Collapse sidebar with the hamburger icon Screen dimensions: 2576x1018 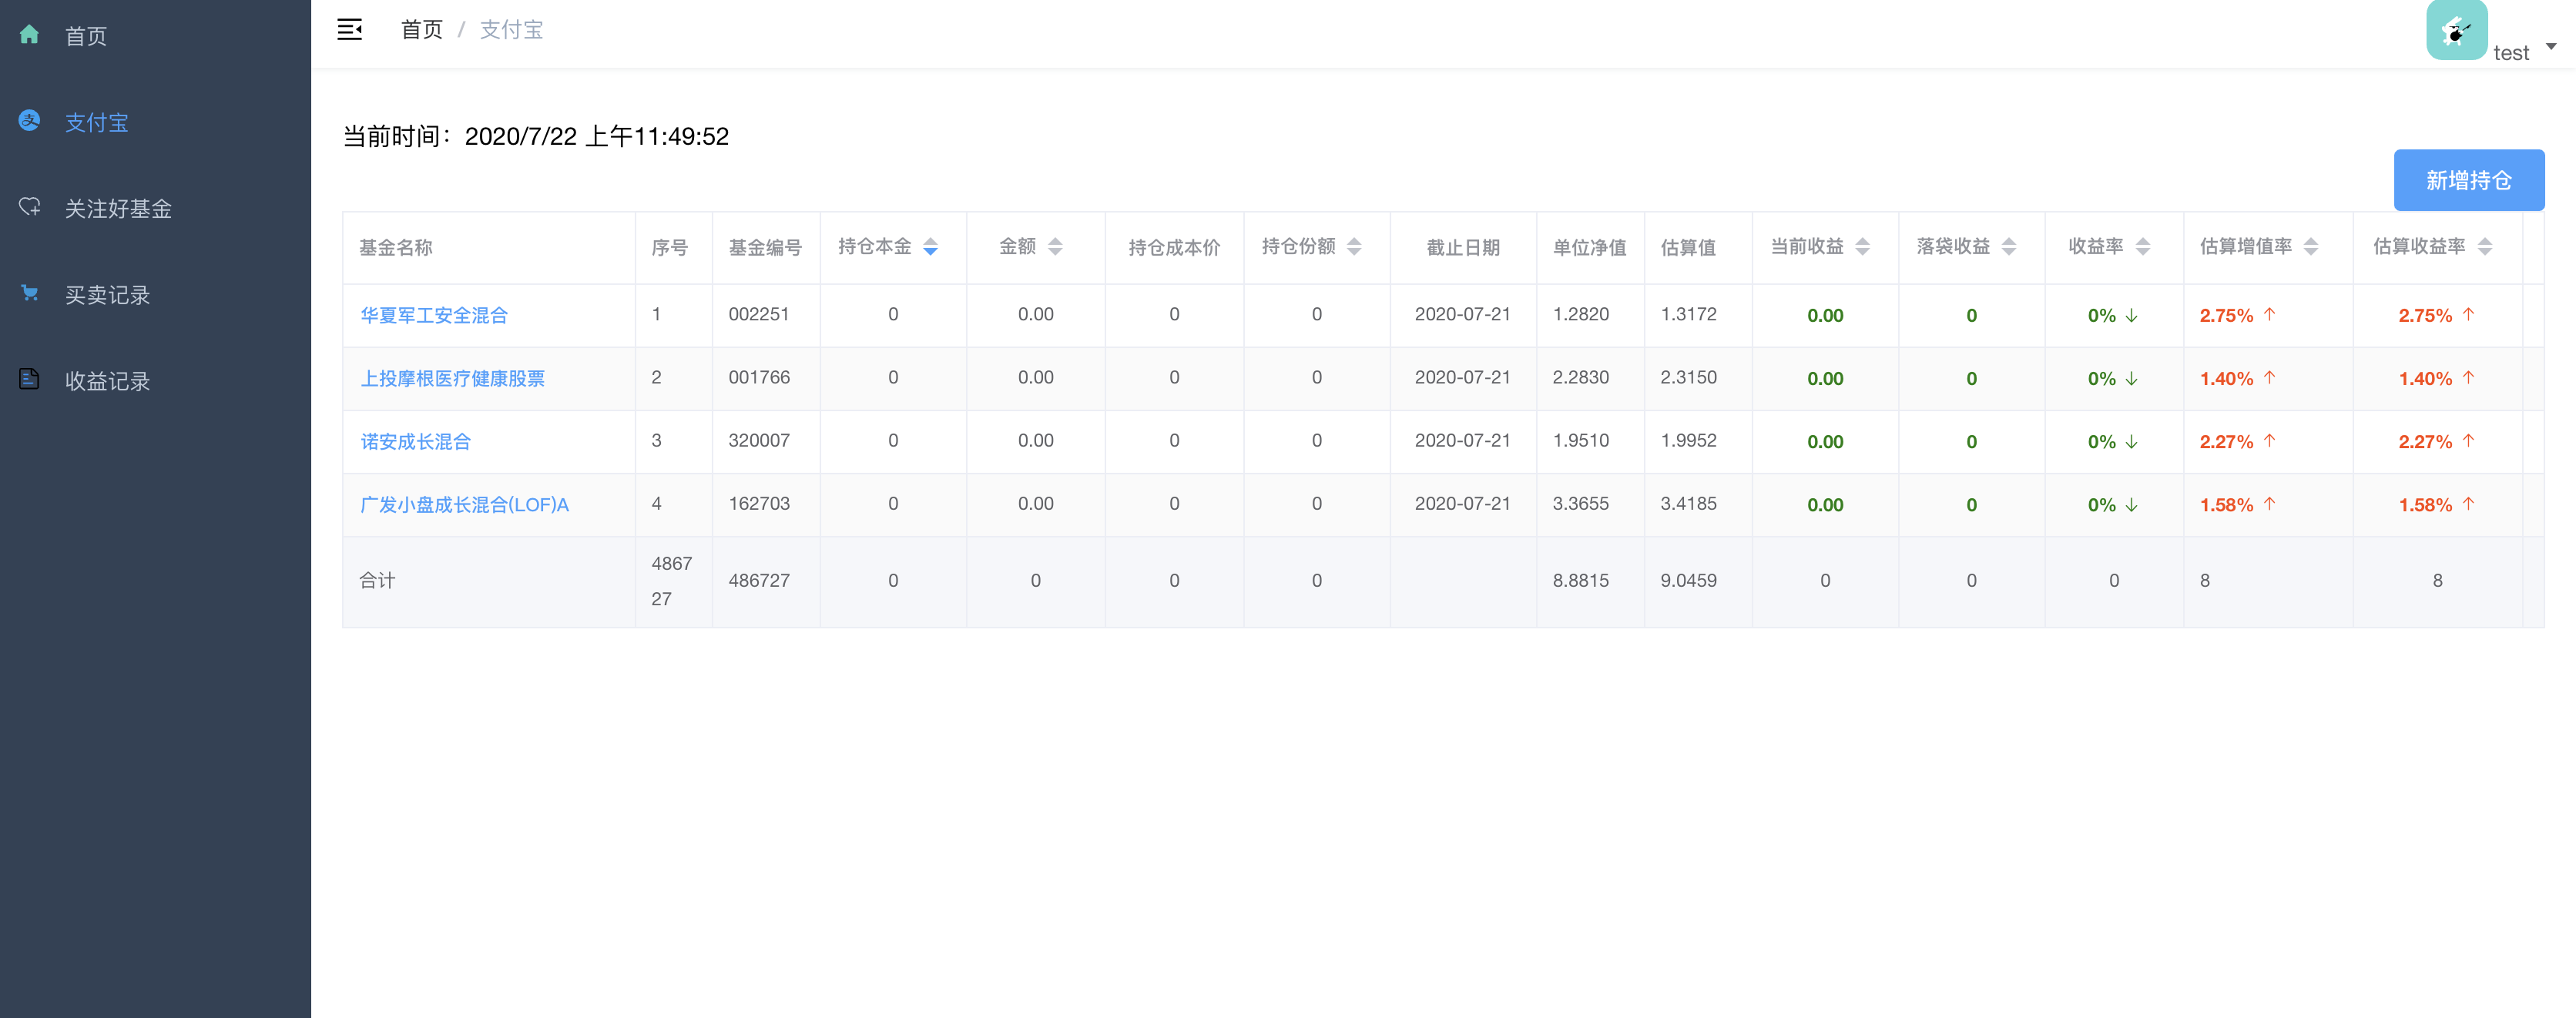pos(349,30)
